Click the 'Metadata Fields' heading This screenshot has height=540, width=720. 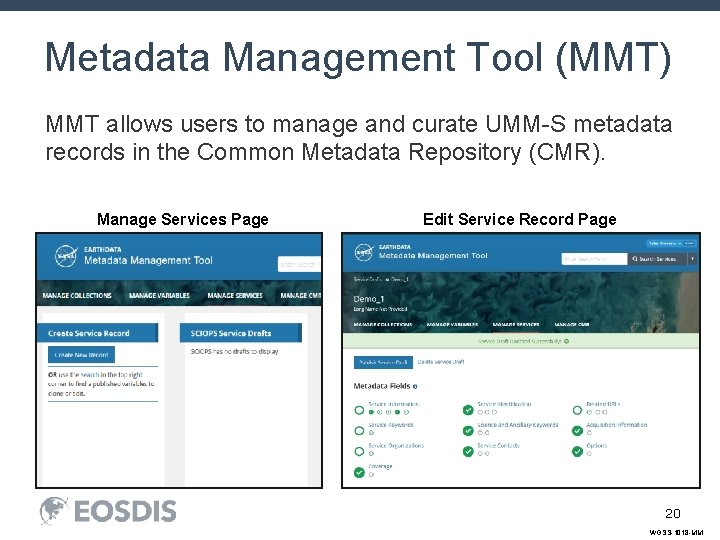[x=382, y=386]
